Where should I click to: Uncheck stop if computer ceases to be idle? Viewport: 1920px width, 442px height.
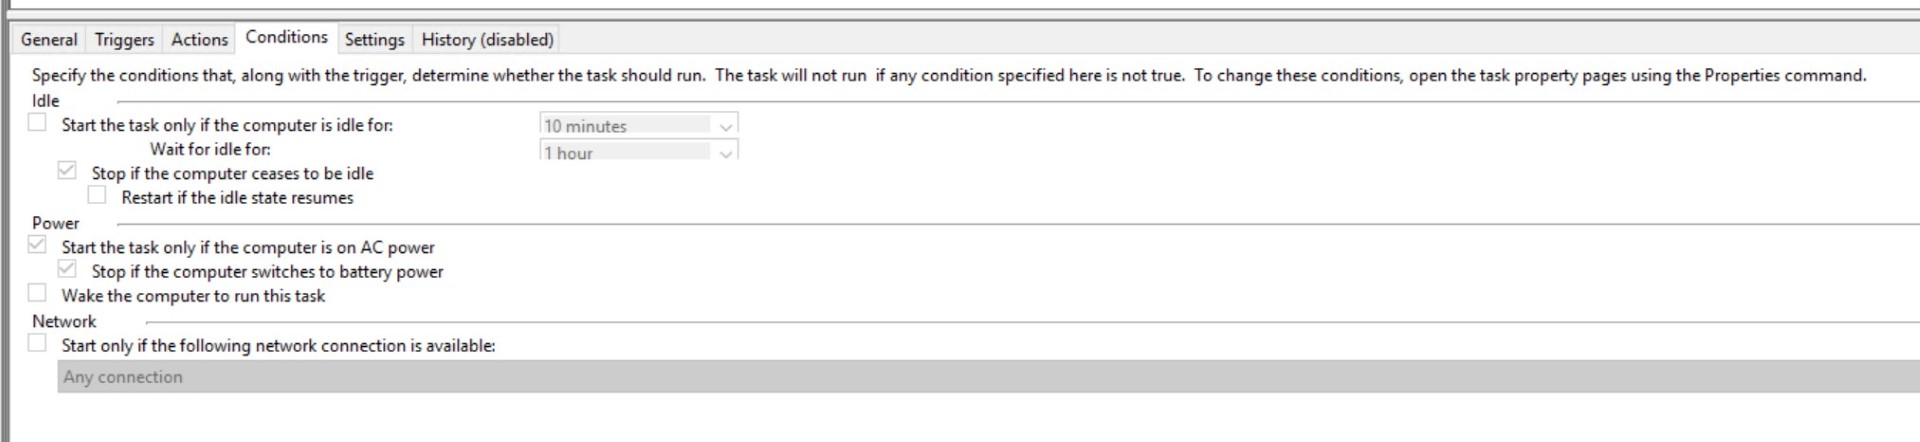67,171
